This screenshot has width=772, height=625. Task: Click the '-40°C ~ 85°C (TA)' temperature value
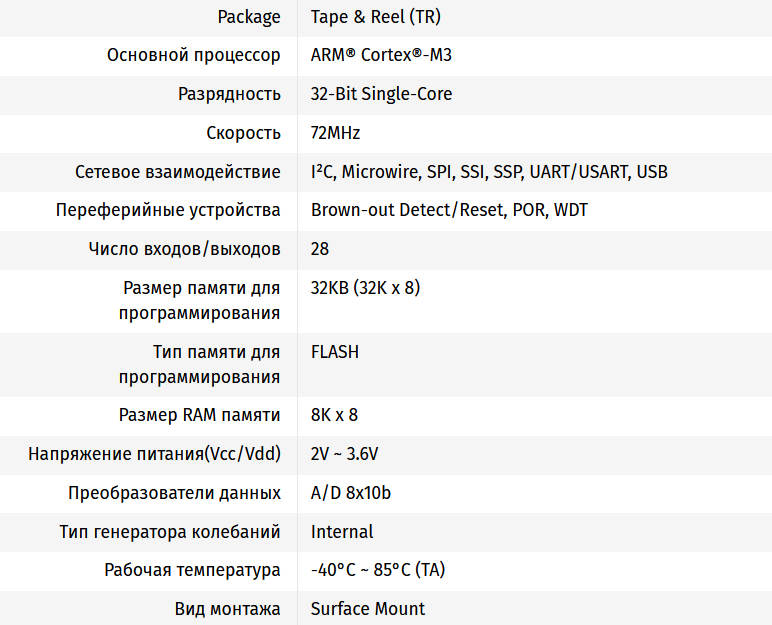[x=378, y=571]
